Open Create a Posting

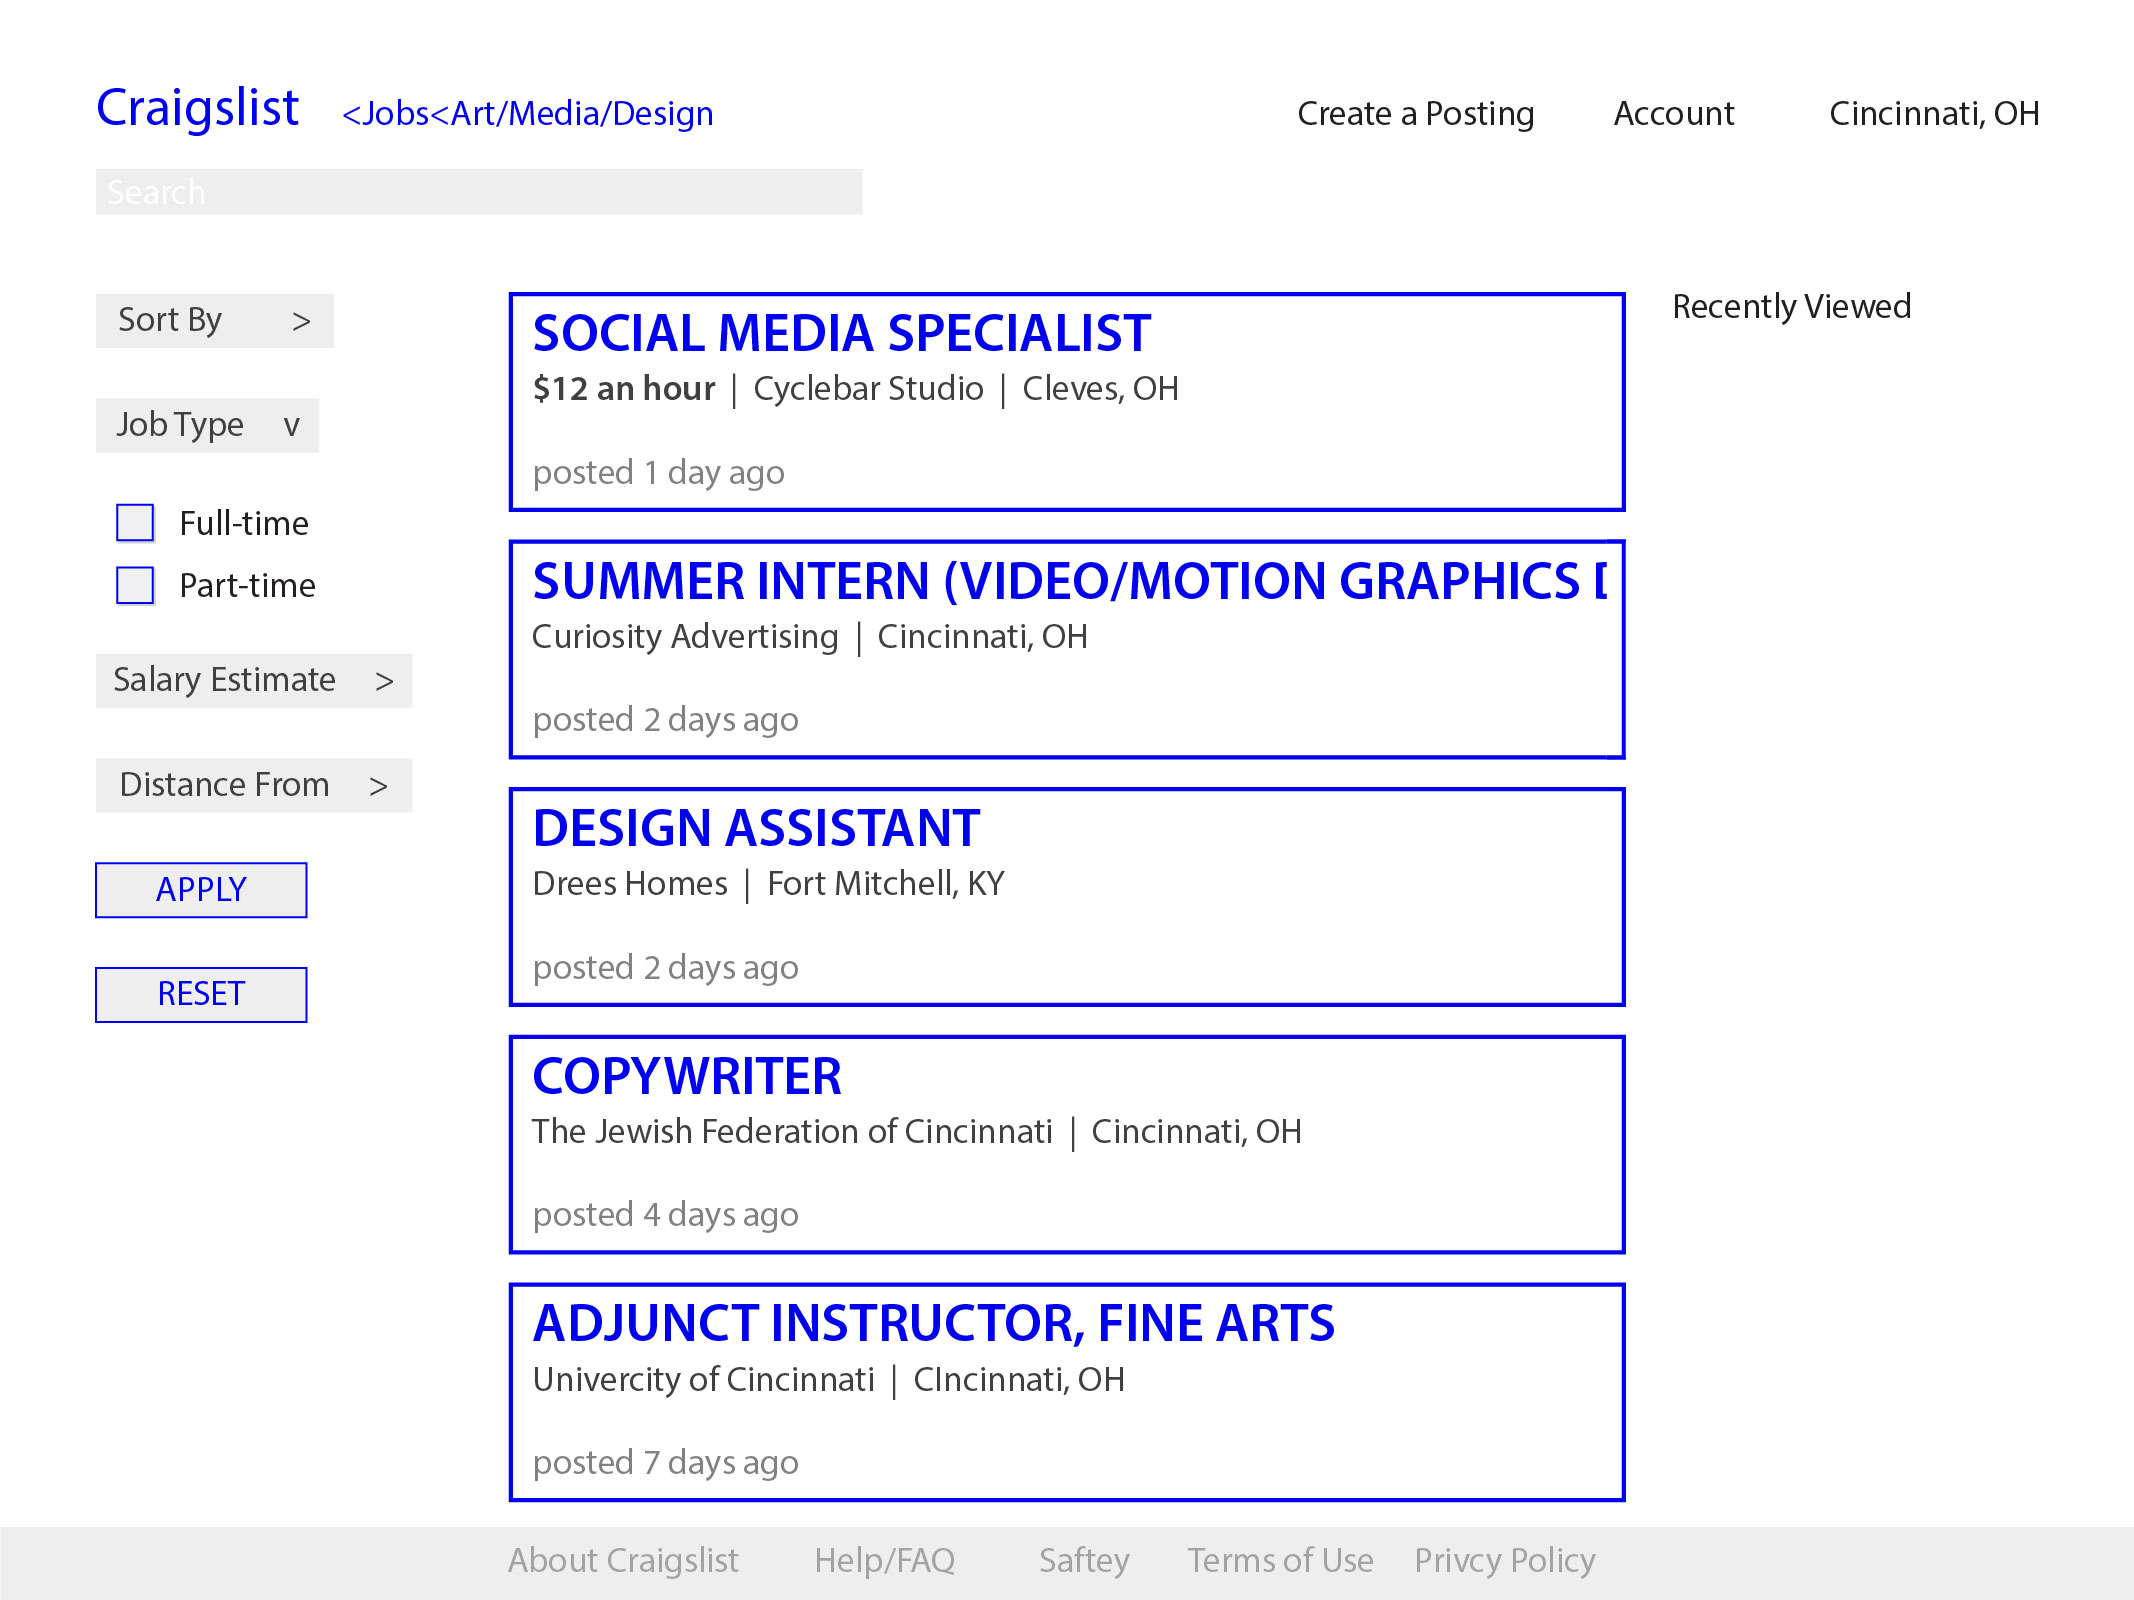point(1415,114)
